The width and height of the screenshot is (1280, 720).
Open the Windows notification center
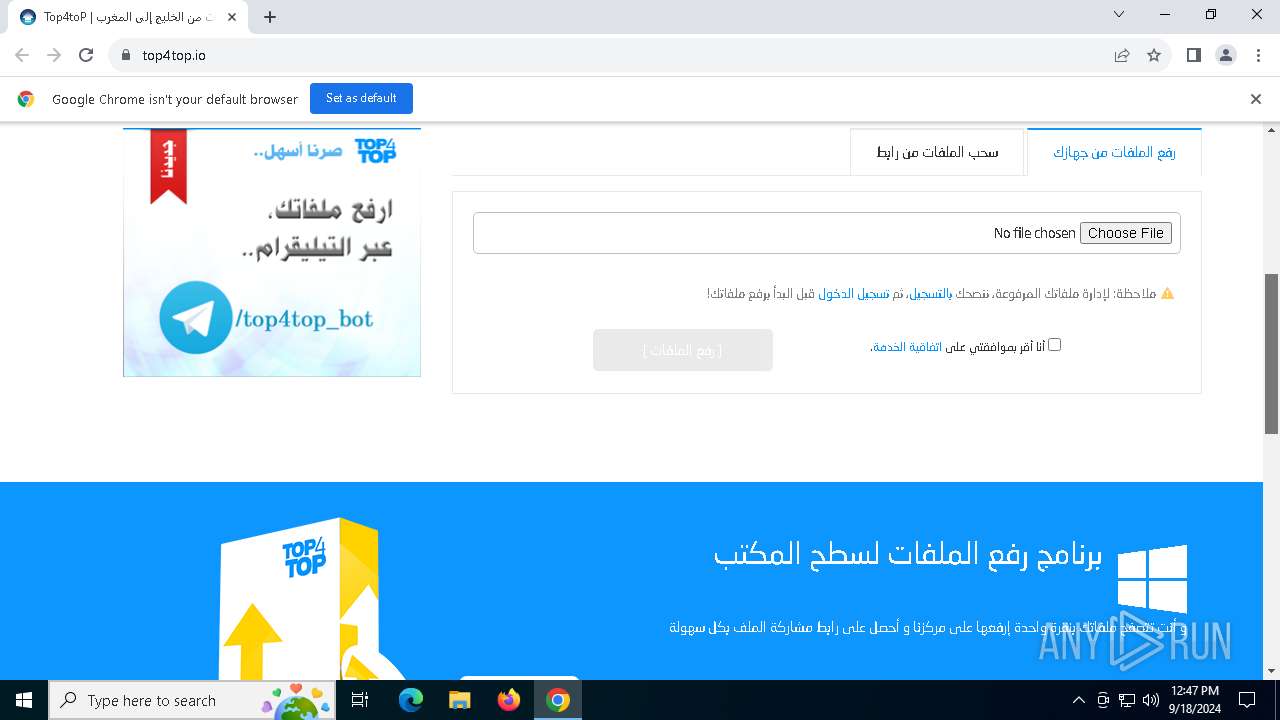[x=1247, y=700]
